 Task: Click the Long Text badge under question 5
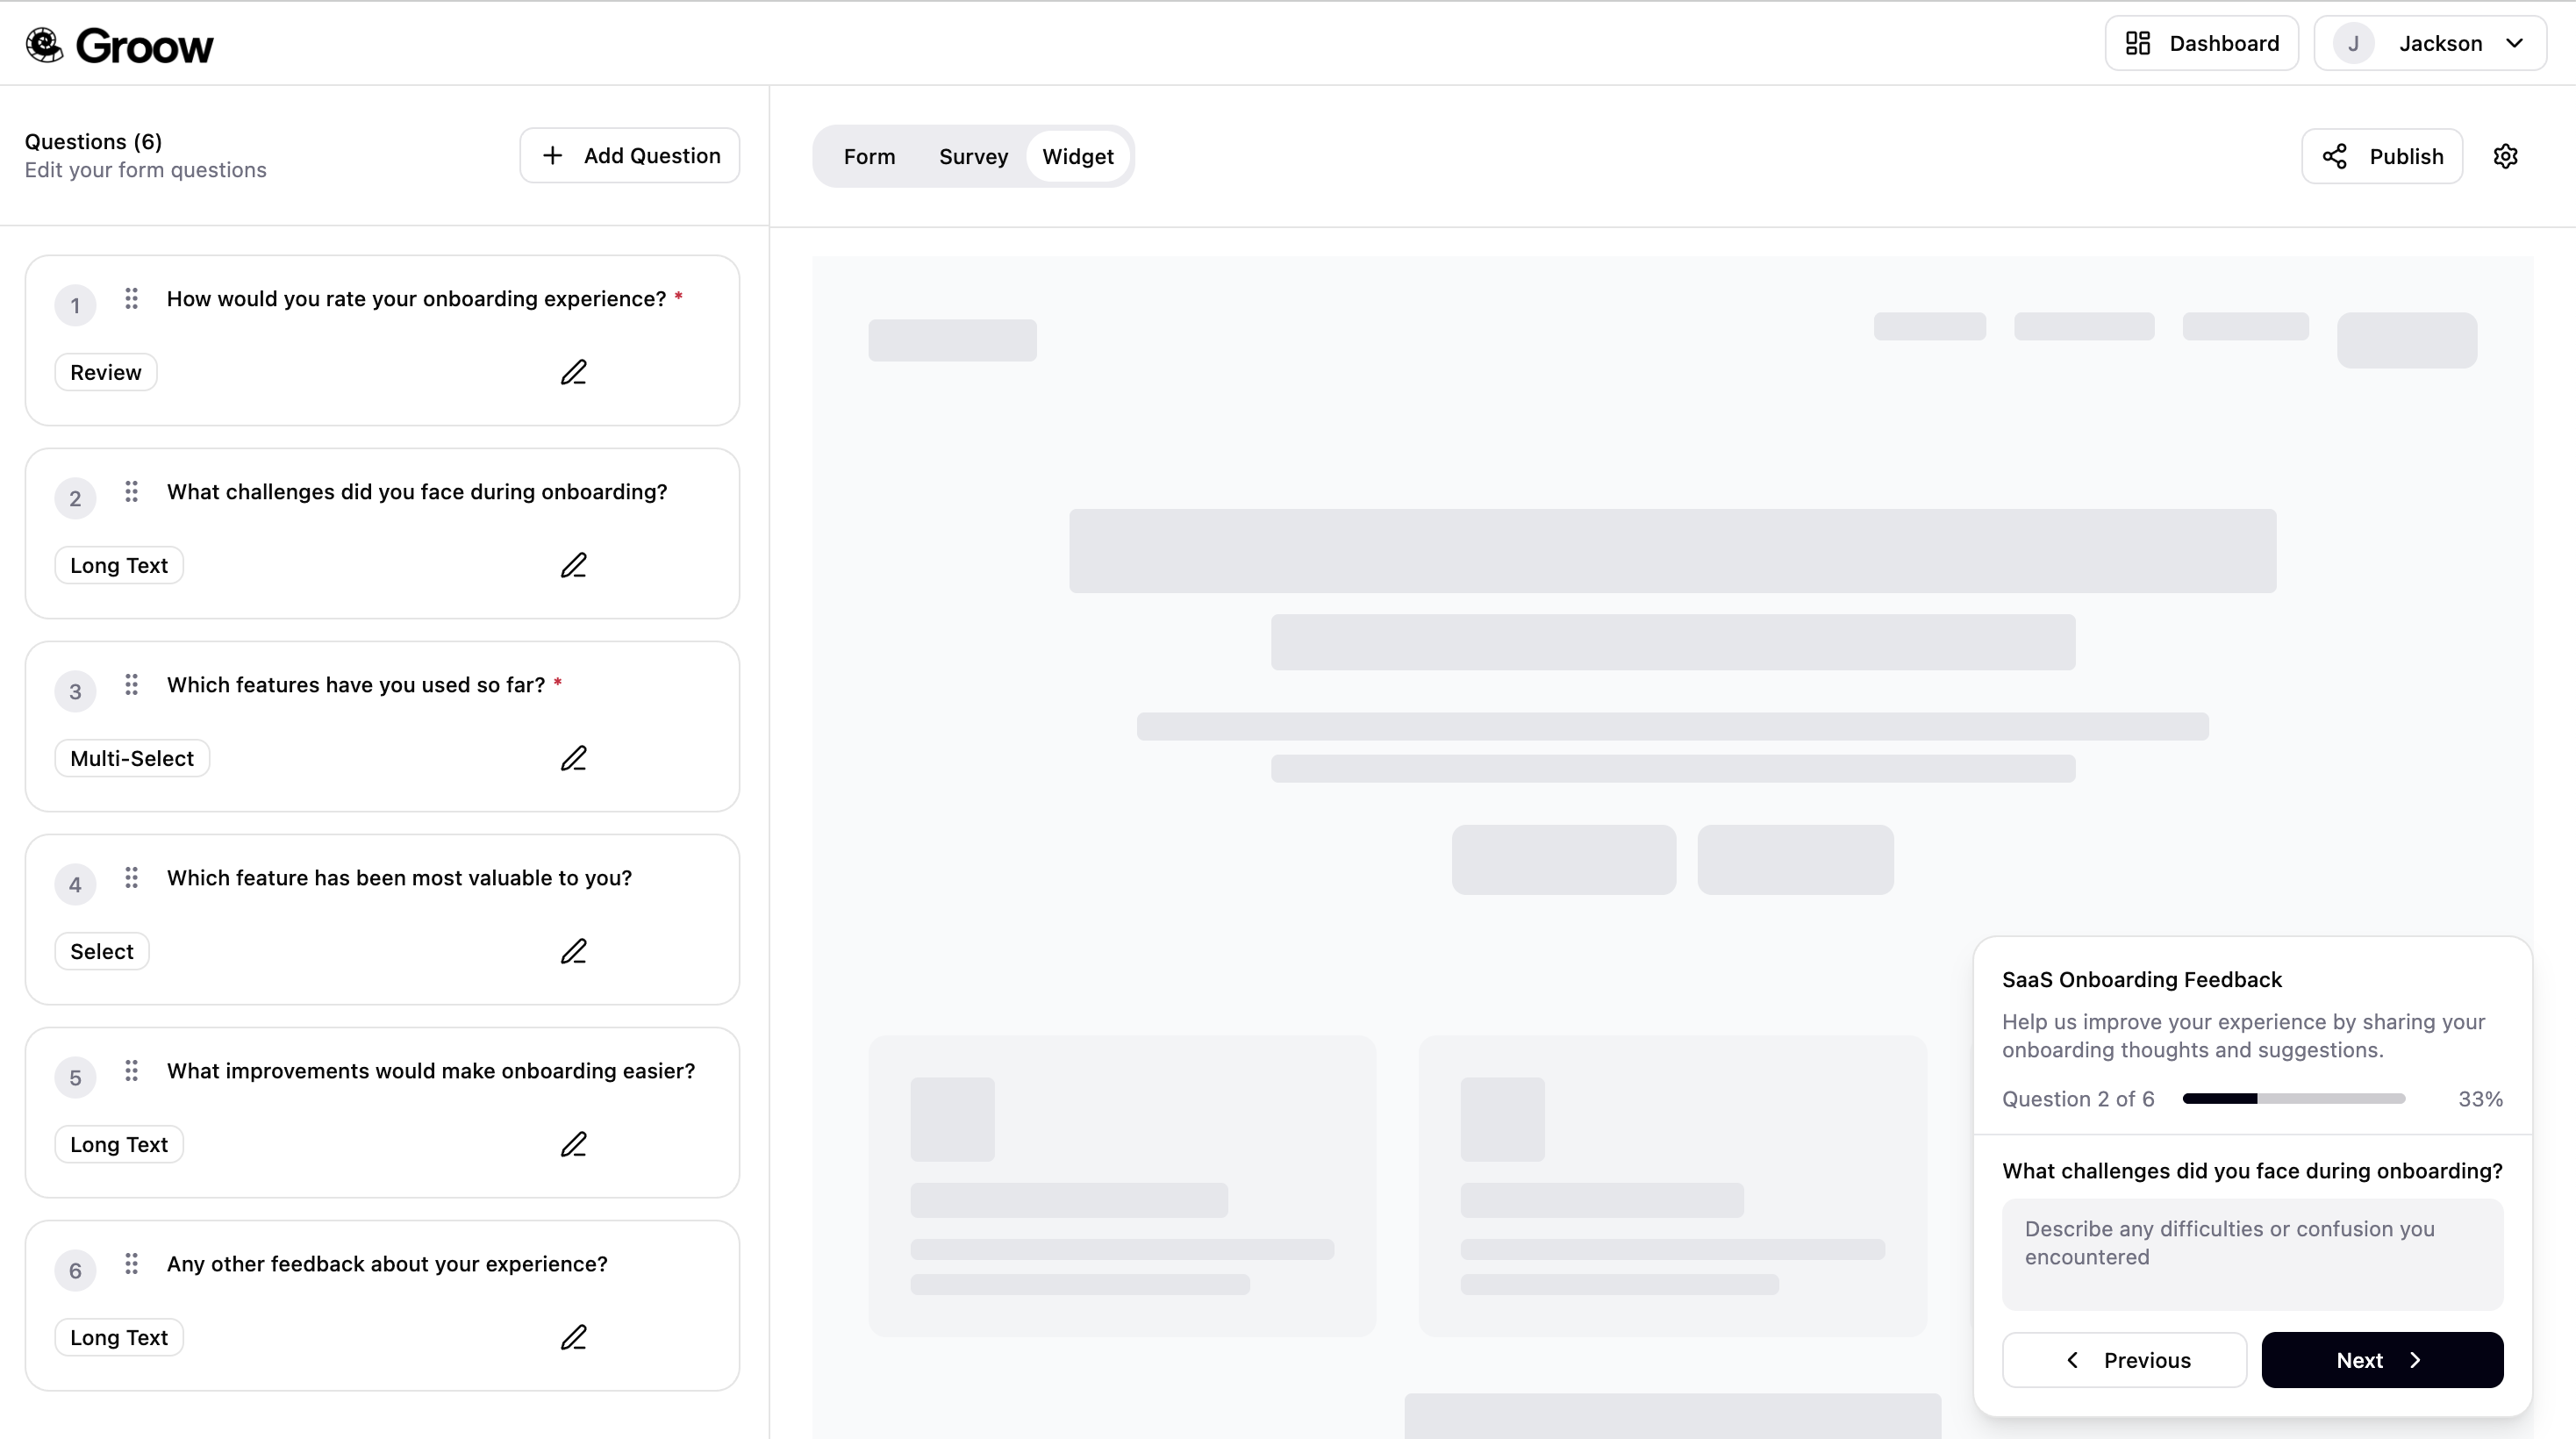(118, 1143)
